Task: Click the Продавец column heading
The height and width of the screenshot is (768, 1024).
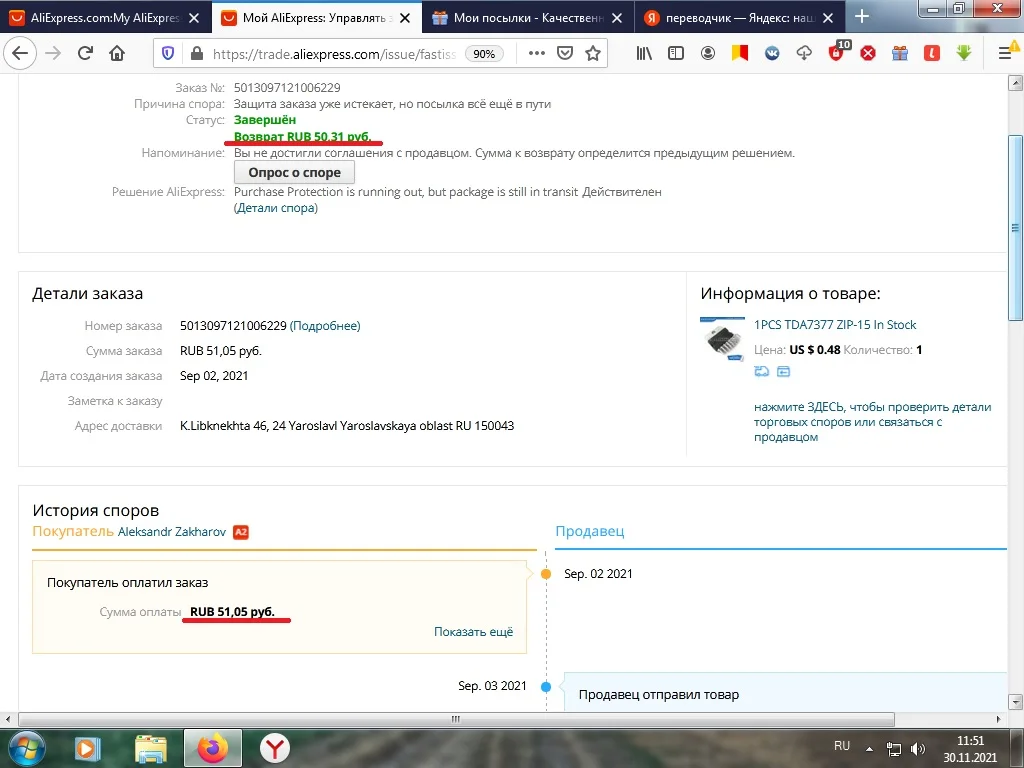Action: 590,531
